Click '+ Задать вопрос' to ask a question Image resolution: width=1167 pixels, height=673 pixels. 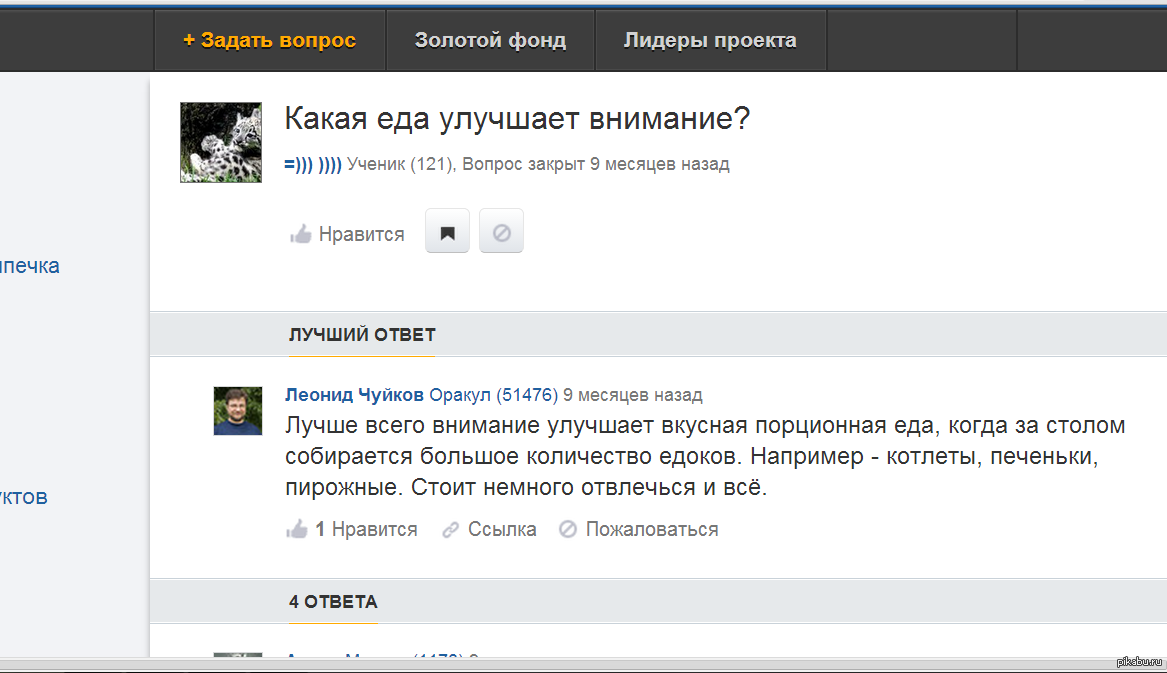coord(270,41)
